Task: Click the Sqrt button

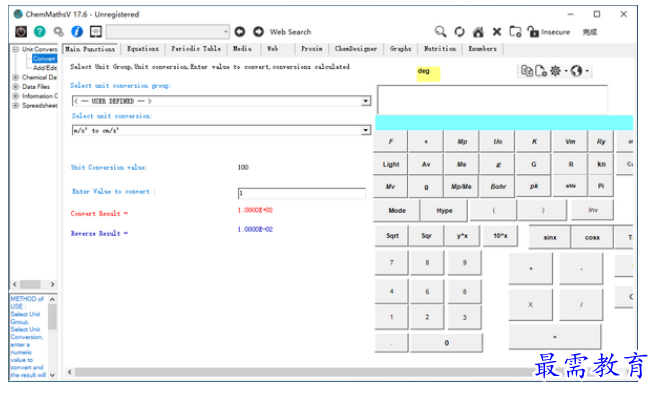Action: point(392,236)
